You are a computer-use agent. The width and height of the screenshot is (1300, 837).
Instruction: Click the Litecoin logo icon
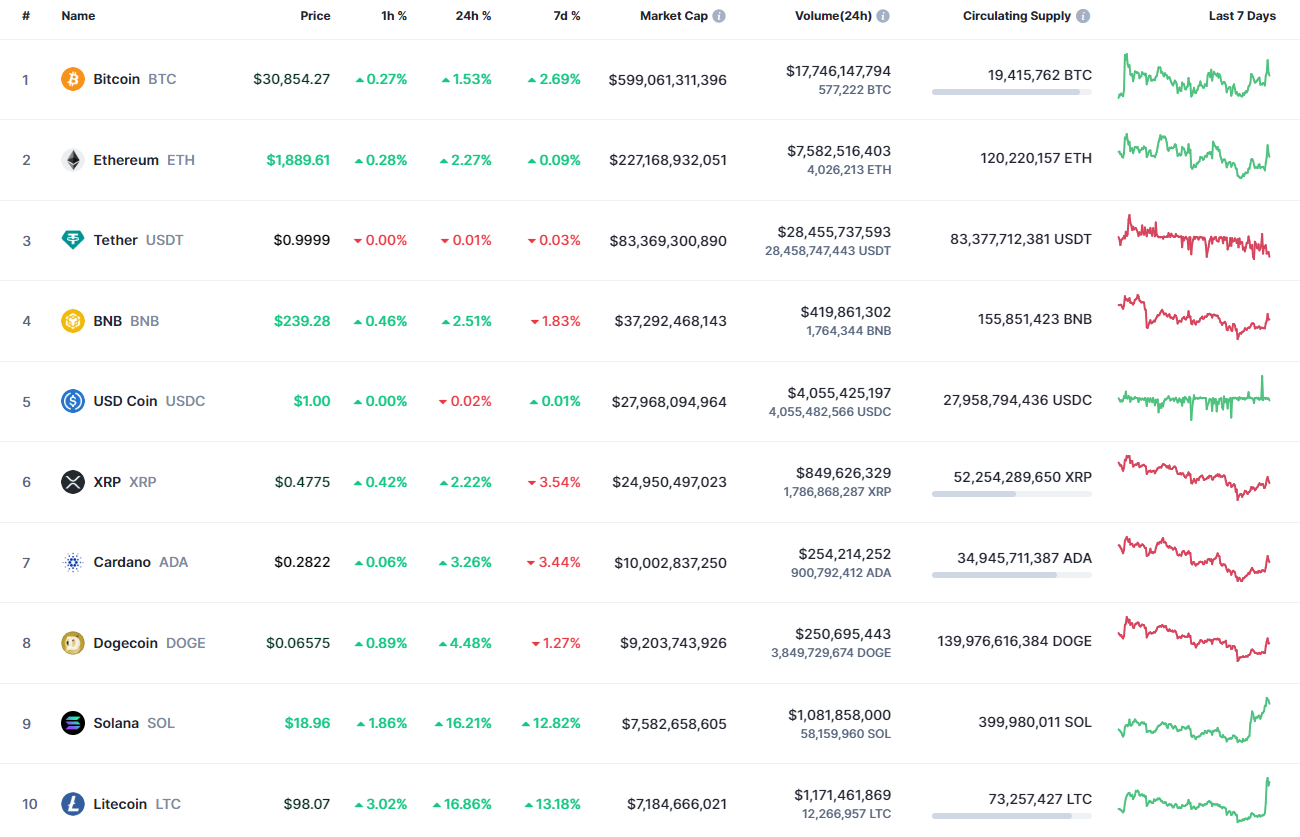pyautogui.click(x=73, y=804)
